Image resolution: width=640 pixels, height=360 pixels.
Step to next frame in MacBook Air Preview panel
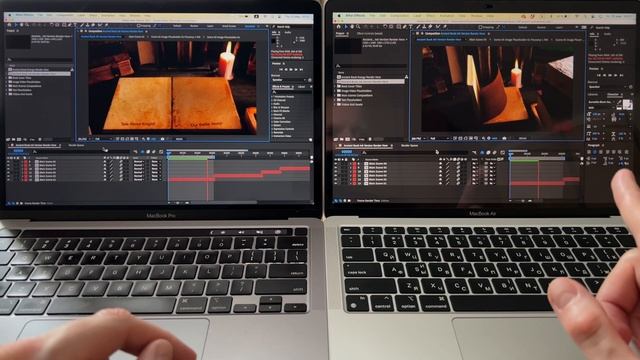(615, 75)
